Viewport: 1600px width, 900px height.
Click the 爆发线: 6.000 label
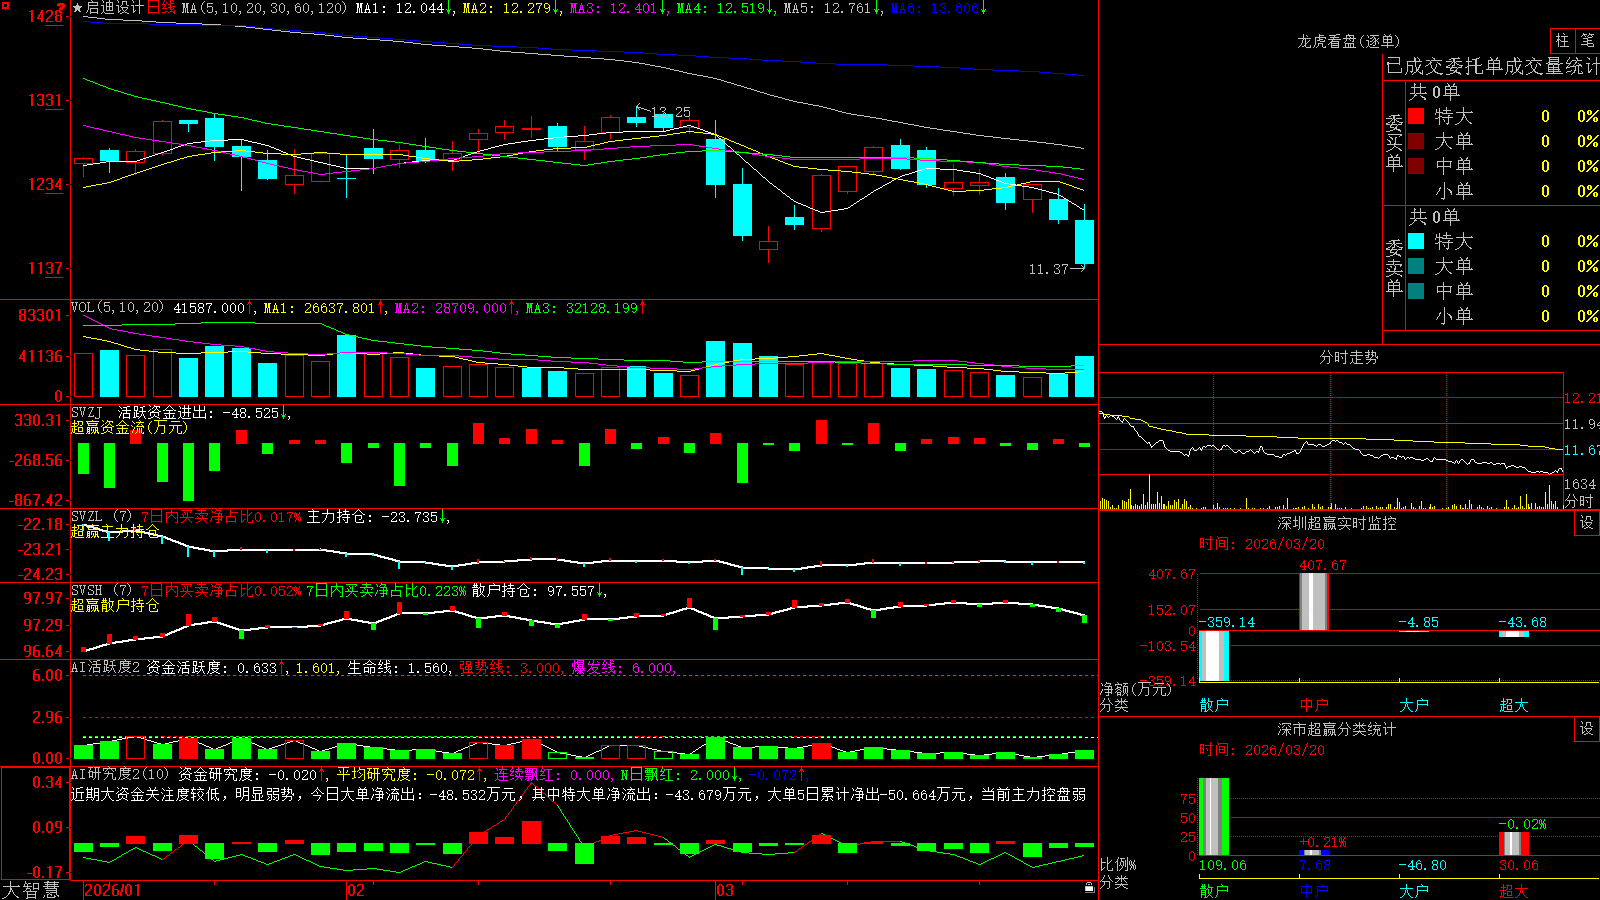coord(623,668)
